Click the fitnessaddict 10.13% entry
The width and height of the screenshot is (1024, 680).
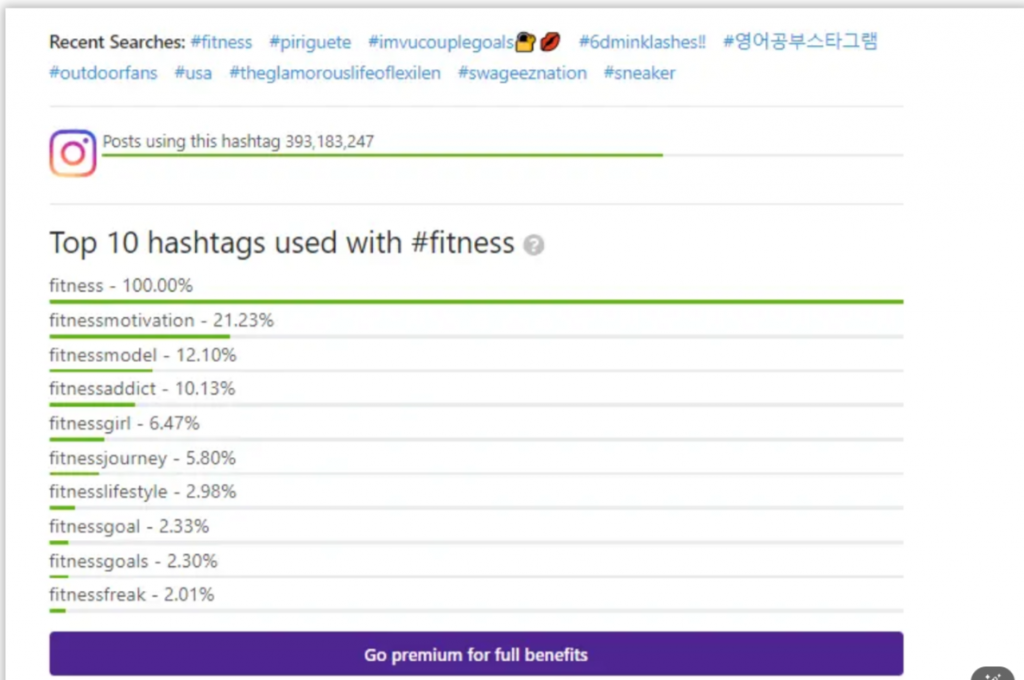(141, 389)
